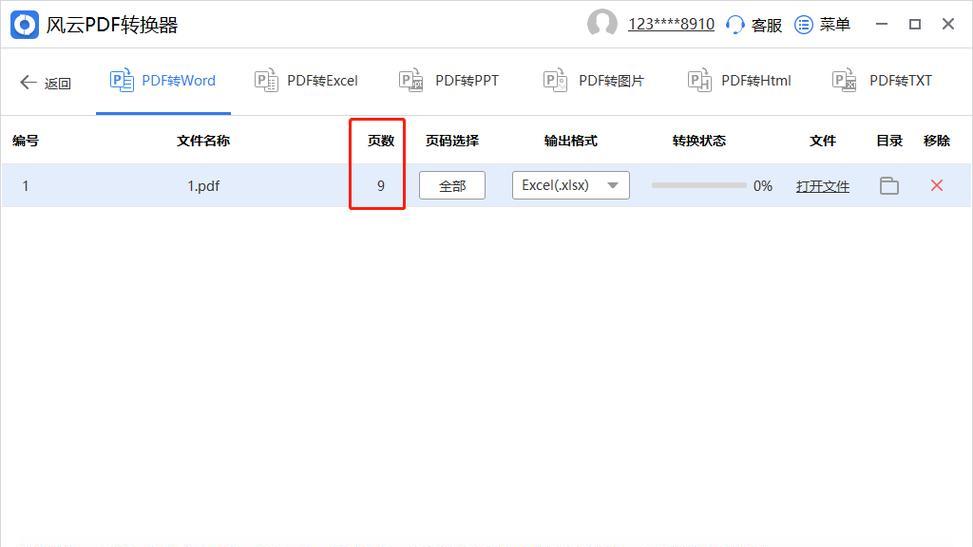This screenshot has width=973, height=547.
Task: Click the 菜单 list icon
Action: pos(804,25)
